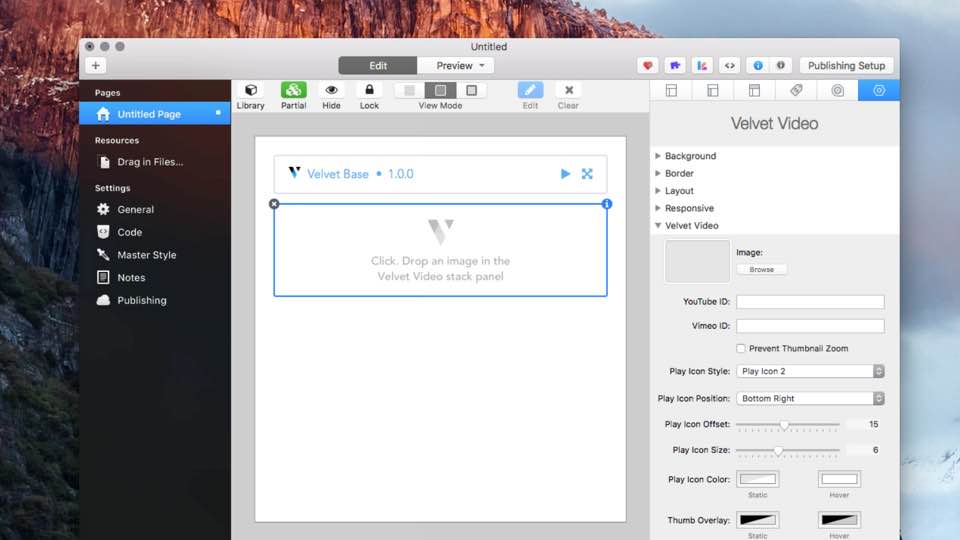Open the code view icon in the toolbar

730,66
